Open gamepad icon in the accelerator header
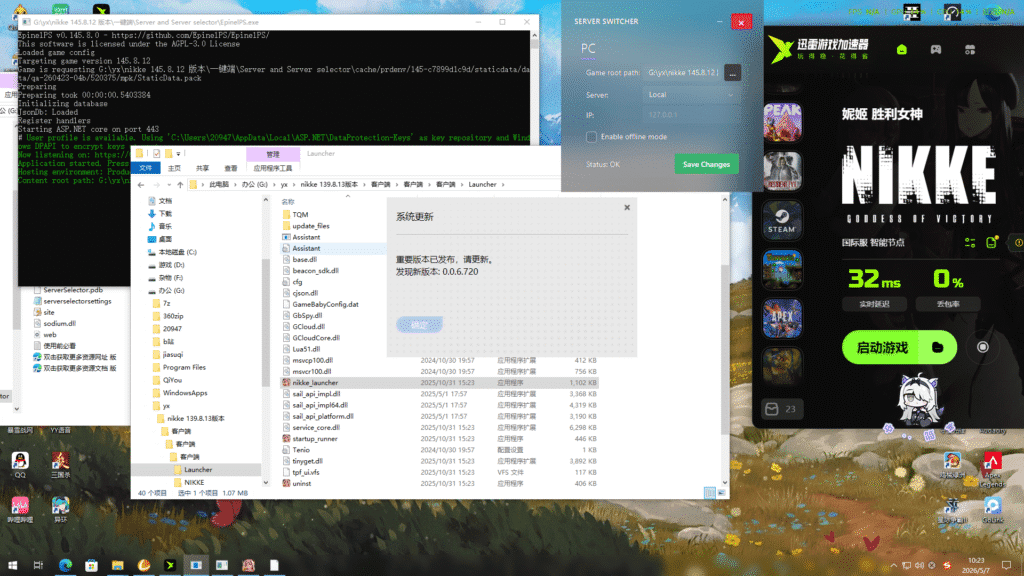Screen dimensions: 1024x576 tap(936, 50)
